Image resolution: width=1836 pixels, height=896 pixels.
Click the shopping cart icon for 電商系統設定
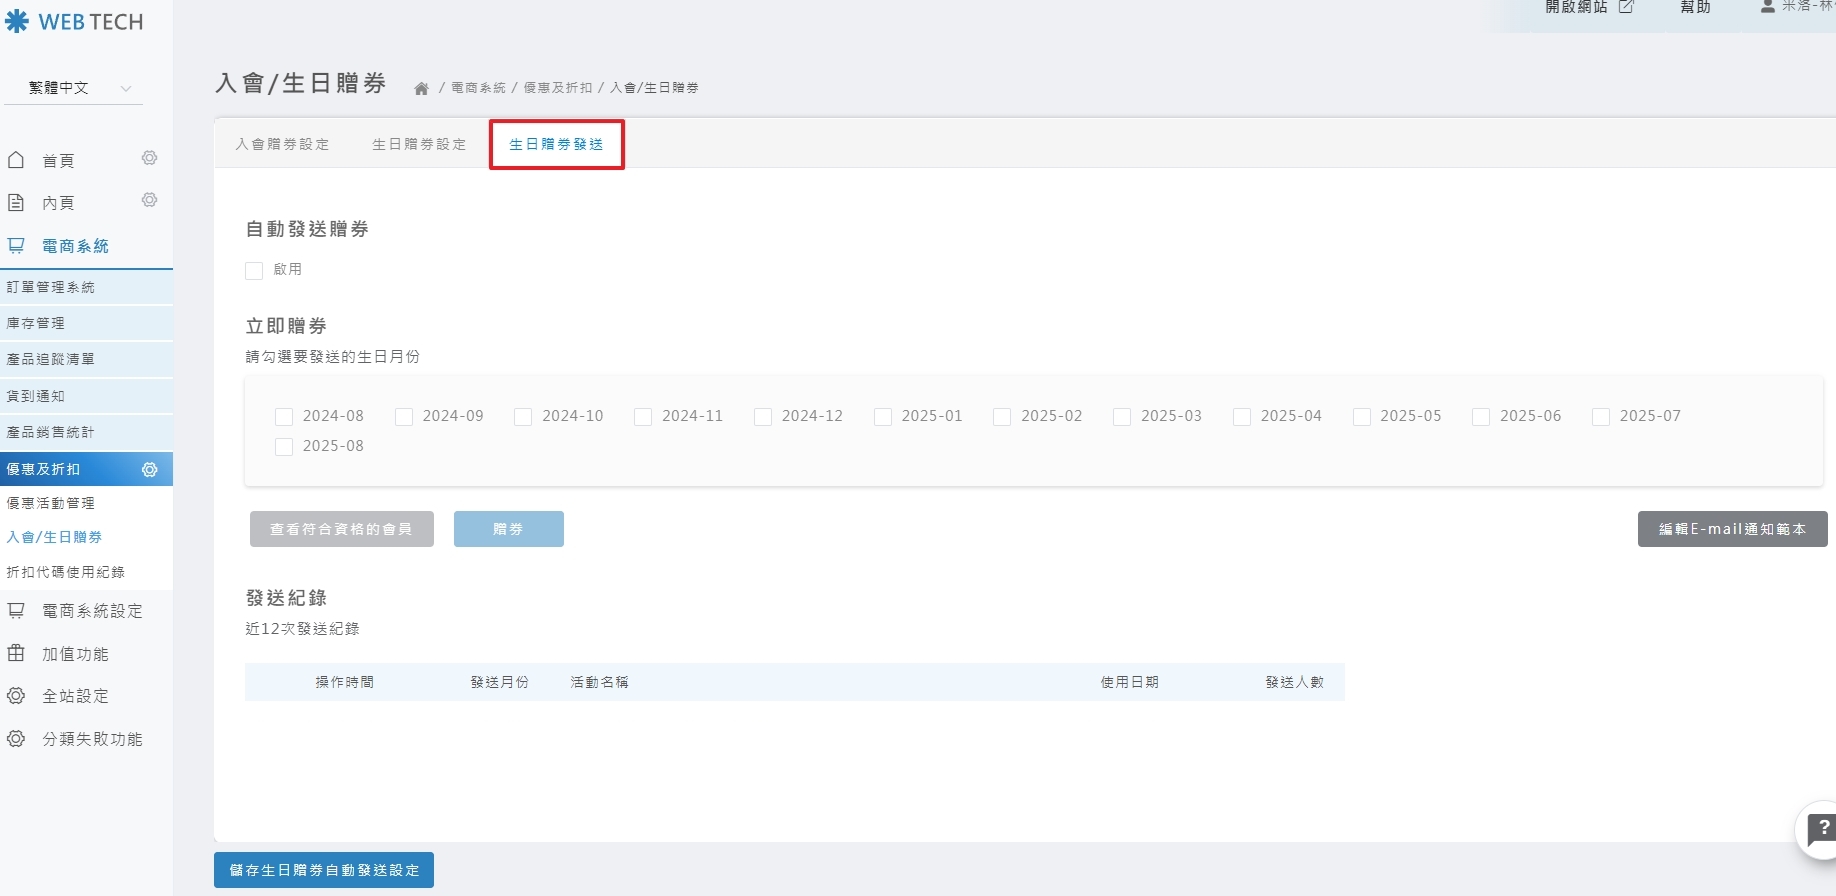click(x=16, y=610)
